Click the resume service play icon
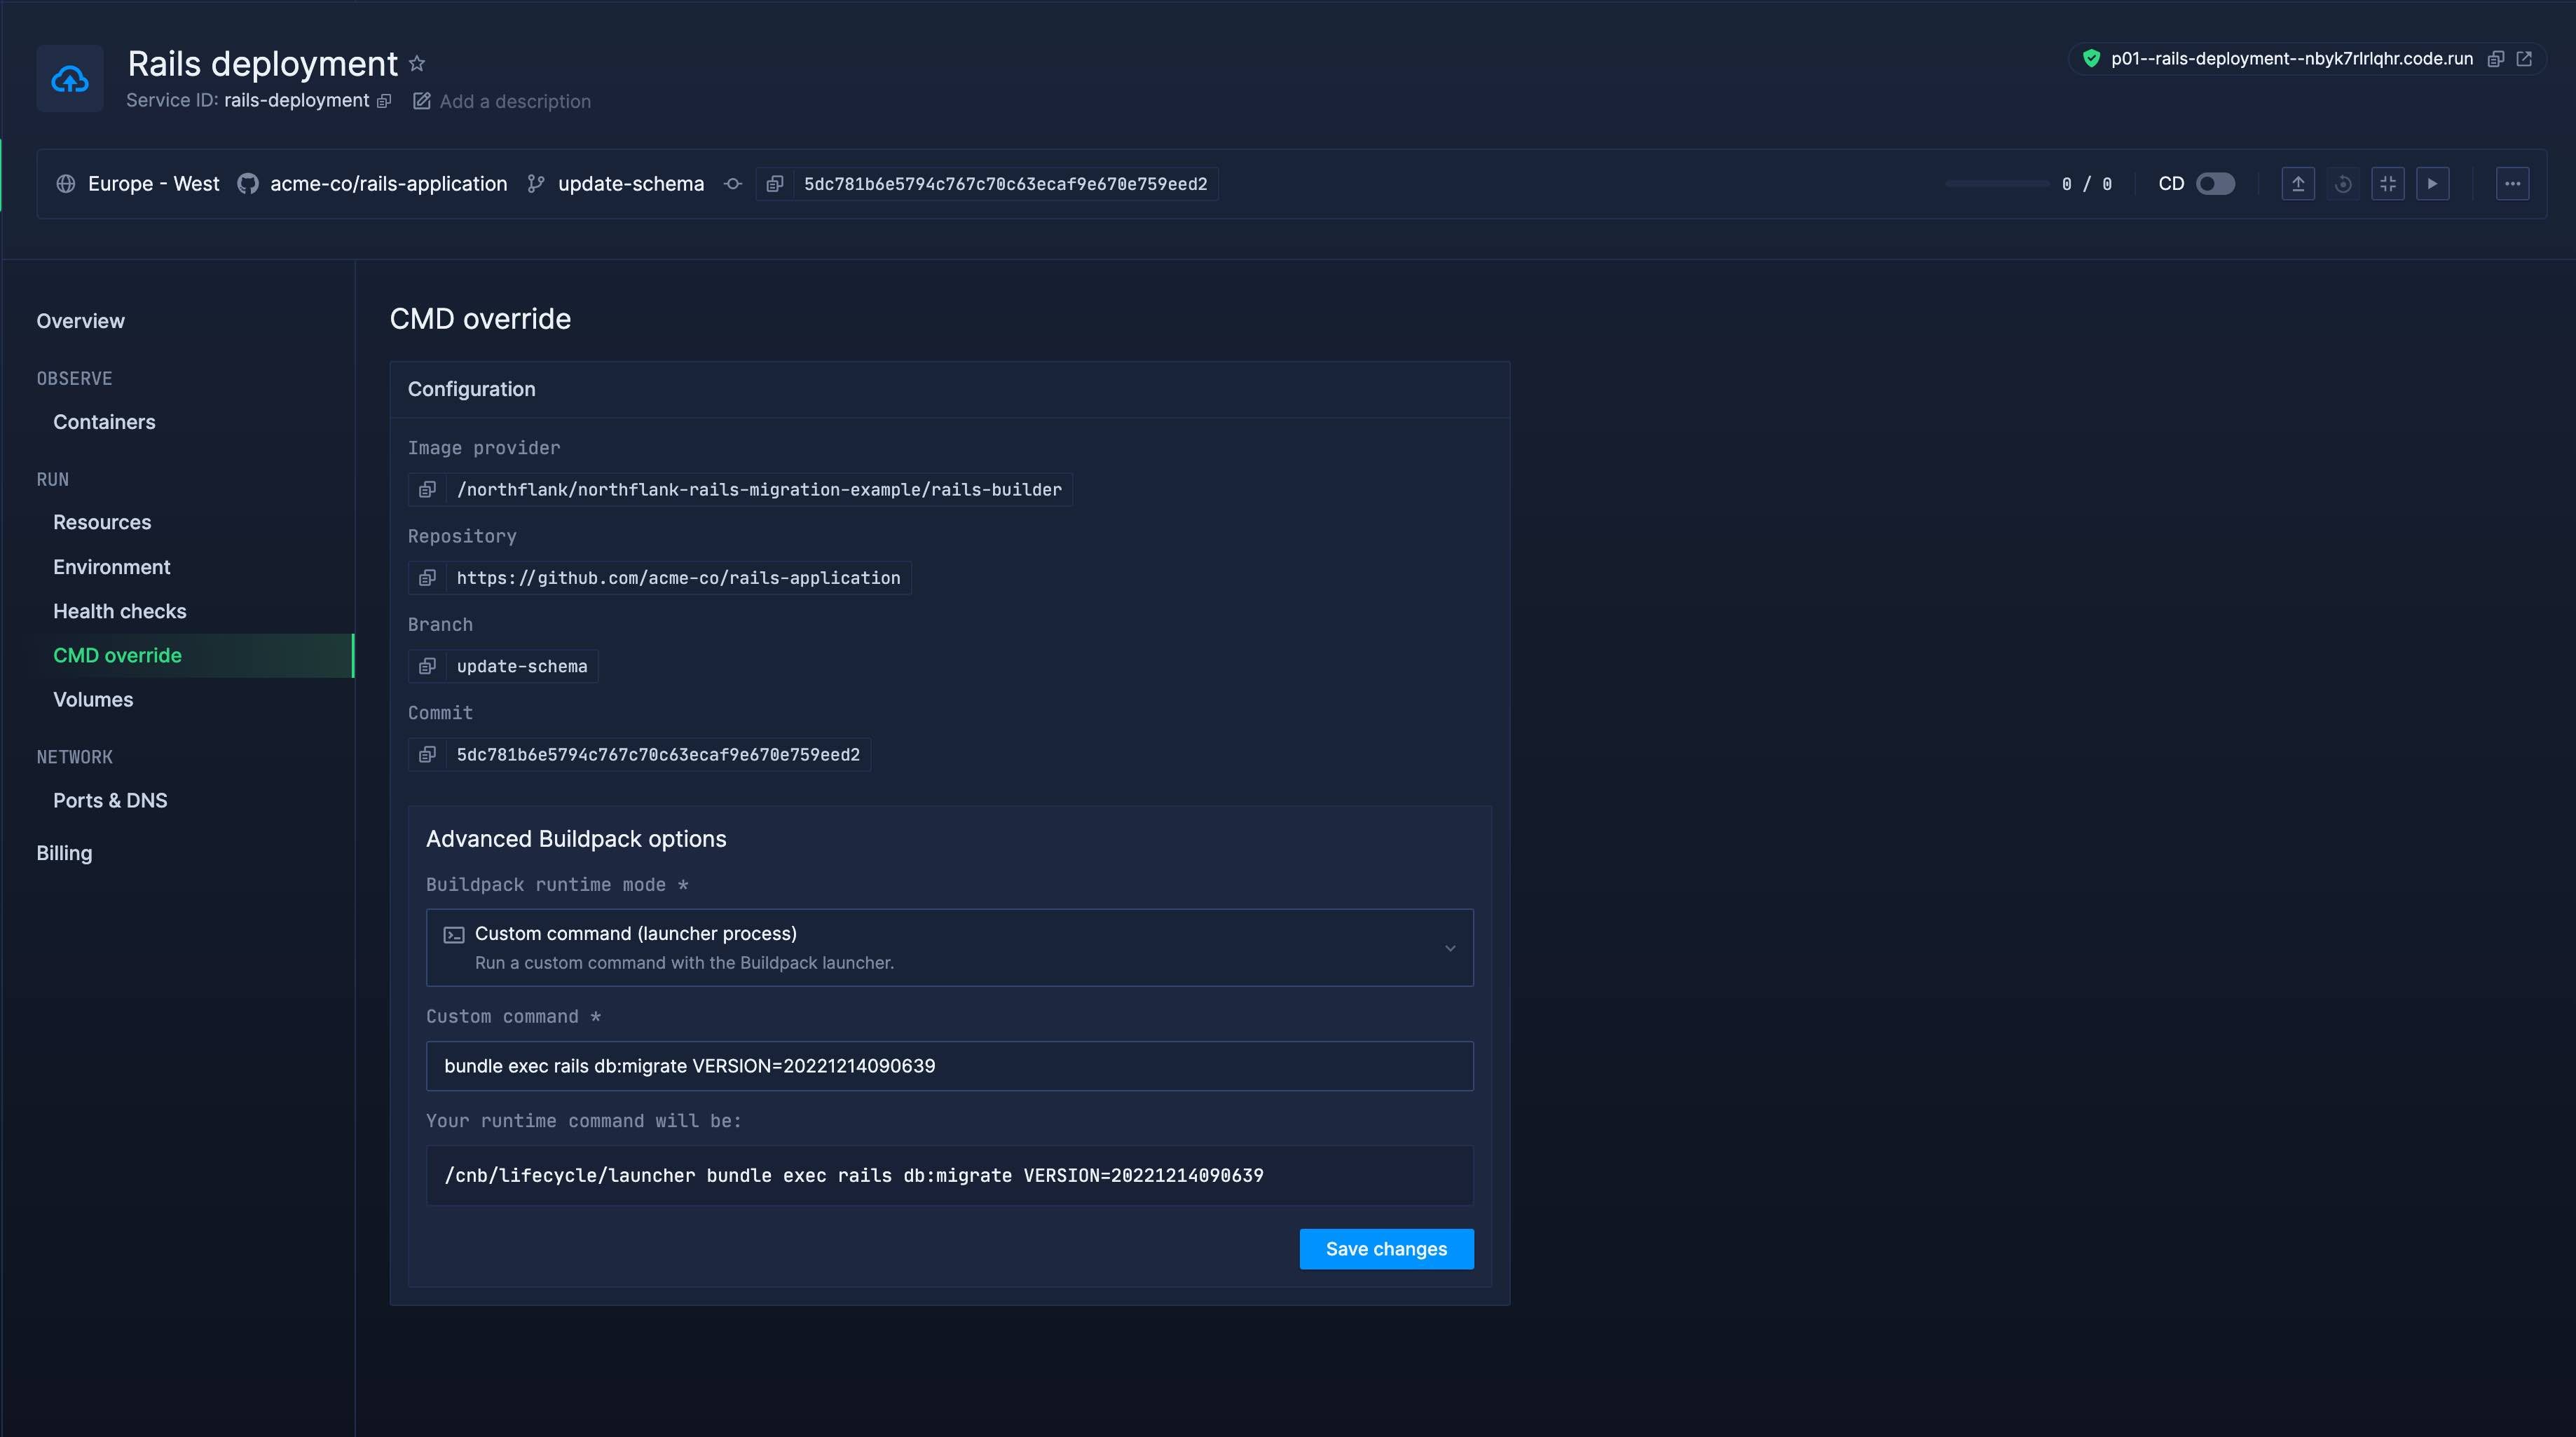 [x=2434, y=183]
